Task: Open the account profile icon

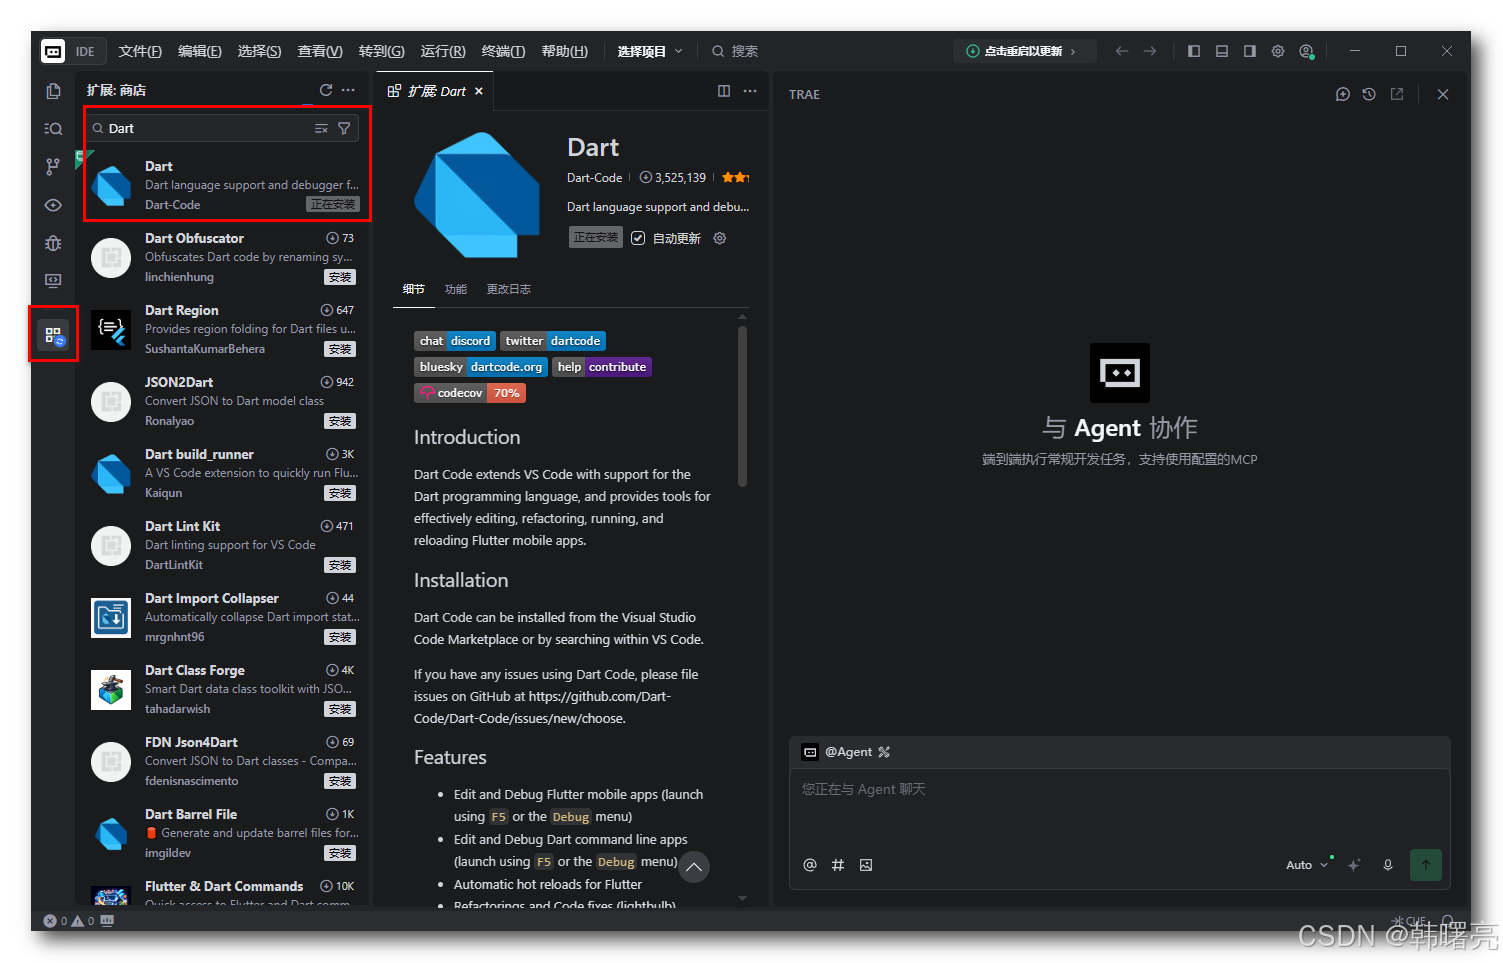Action: pos(1306,51)
